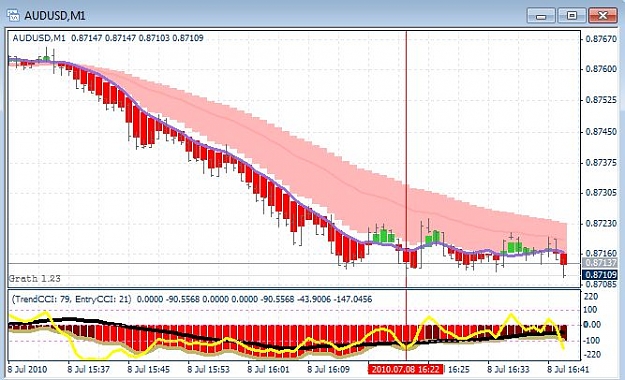Click the 0.87525 price scale label
625x380 pixels.
tap(601, 100)
